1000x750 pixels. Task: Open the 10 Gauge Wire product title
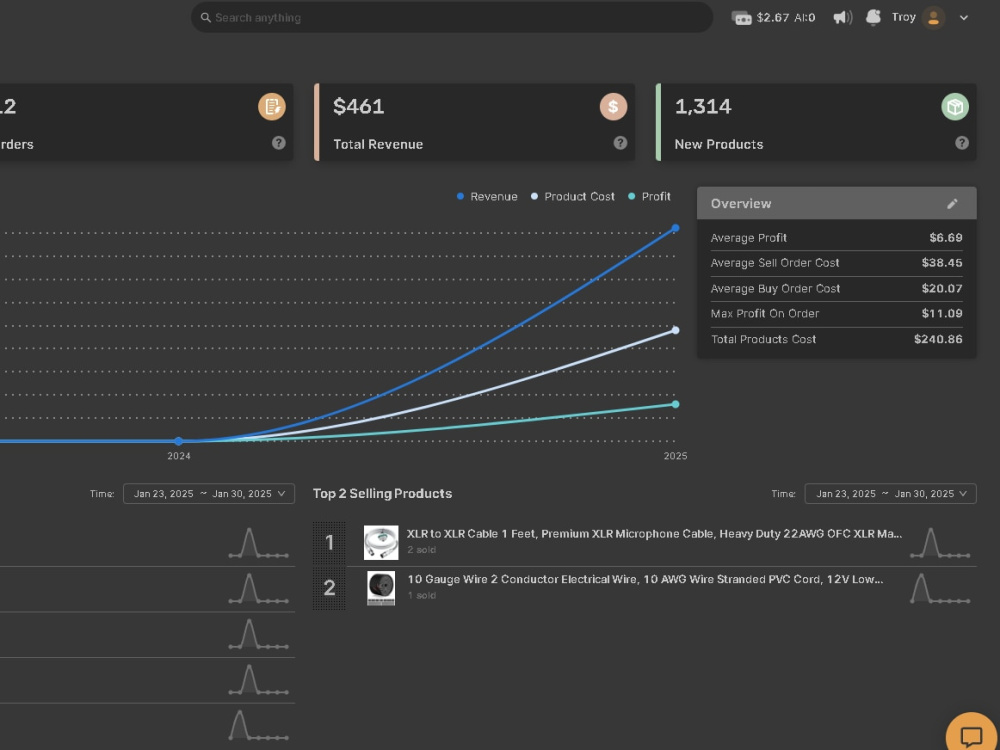pyautogui.click(x=645, y=579)
